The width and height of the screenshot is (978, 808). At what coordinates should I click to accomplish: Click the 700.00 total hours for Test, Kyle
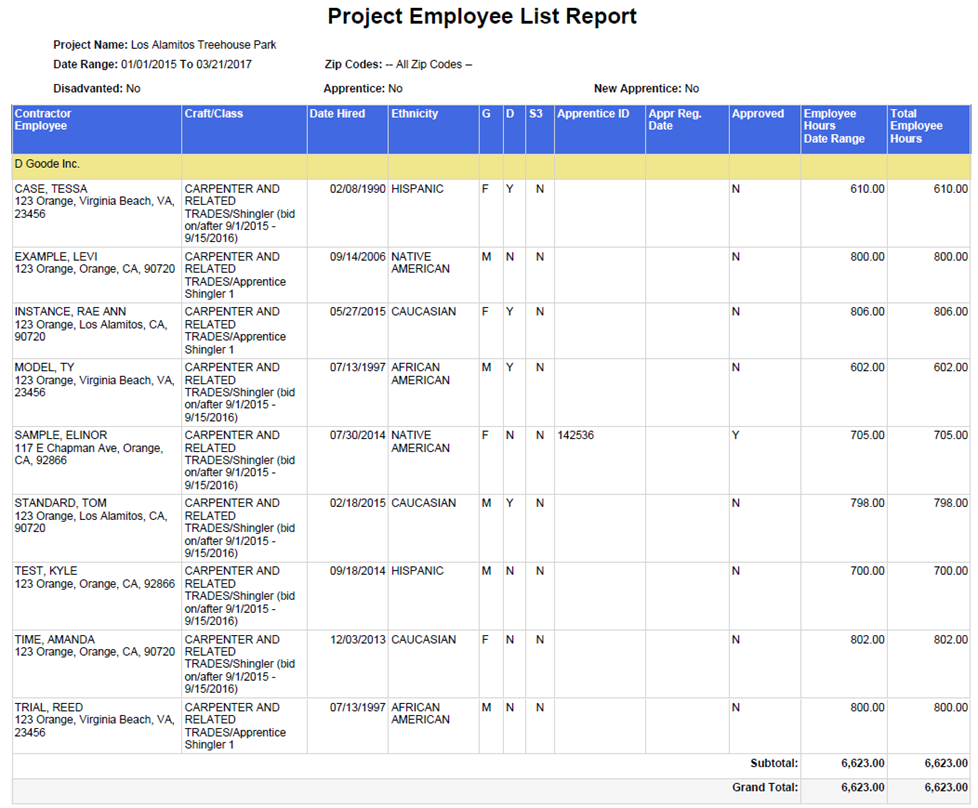[x=951, y=571]
